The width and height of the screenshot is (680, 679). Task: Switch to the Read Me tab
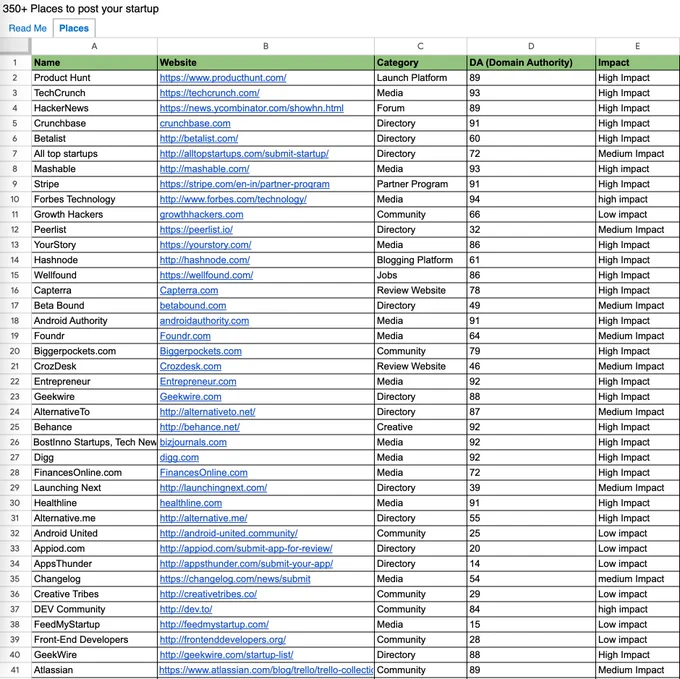tap(27, 28)
